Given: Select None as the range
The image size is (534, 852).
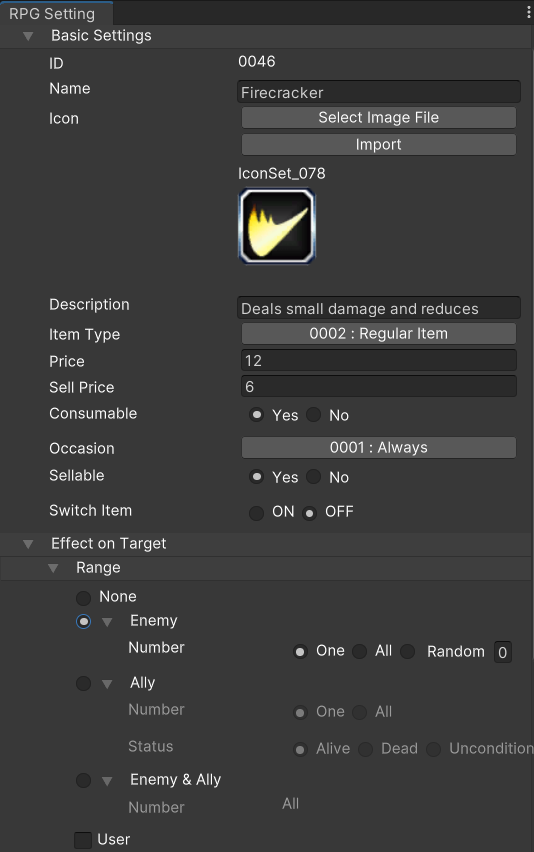Looking at the screenshot, I should pos(83,598).
